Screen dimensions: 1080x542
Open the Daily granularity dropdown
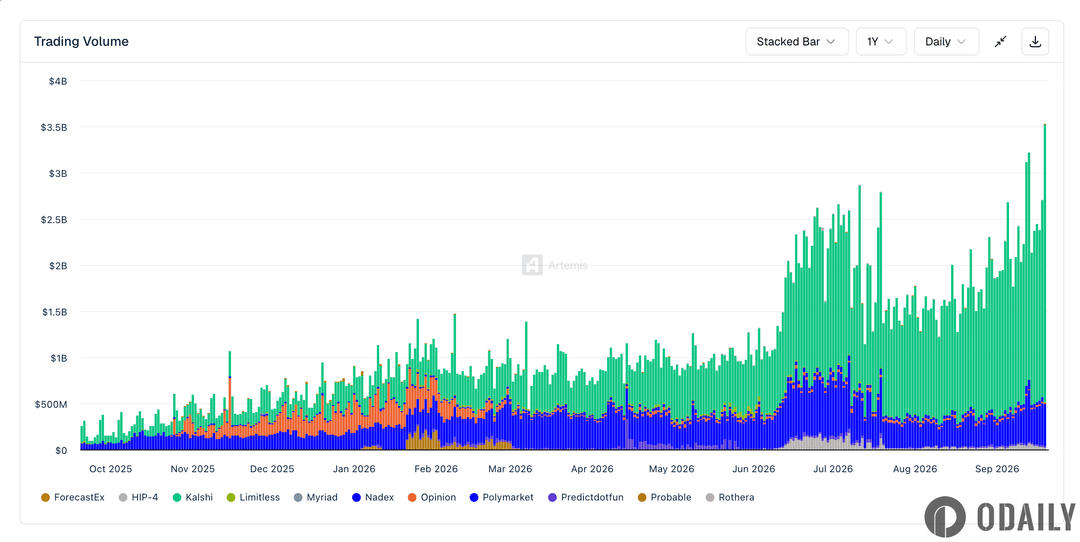[x=946, y=41]
